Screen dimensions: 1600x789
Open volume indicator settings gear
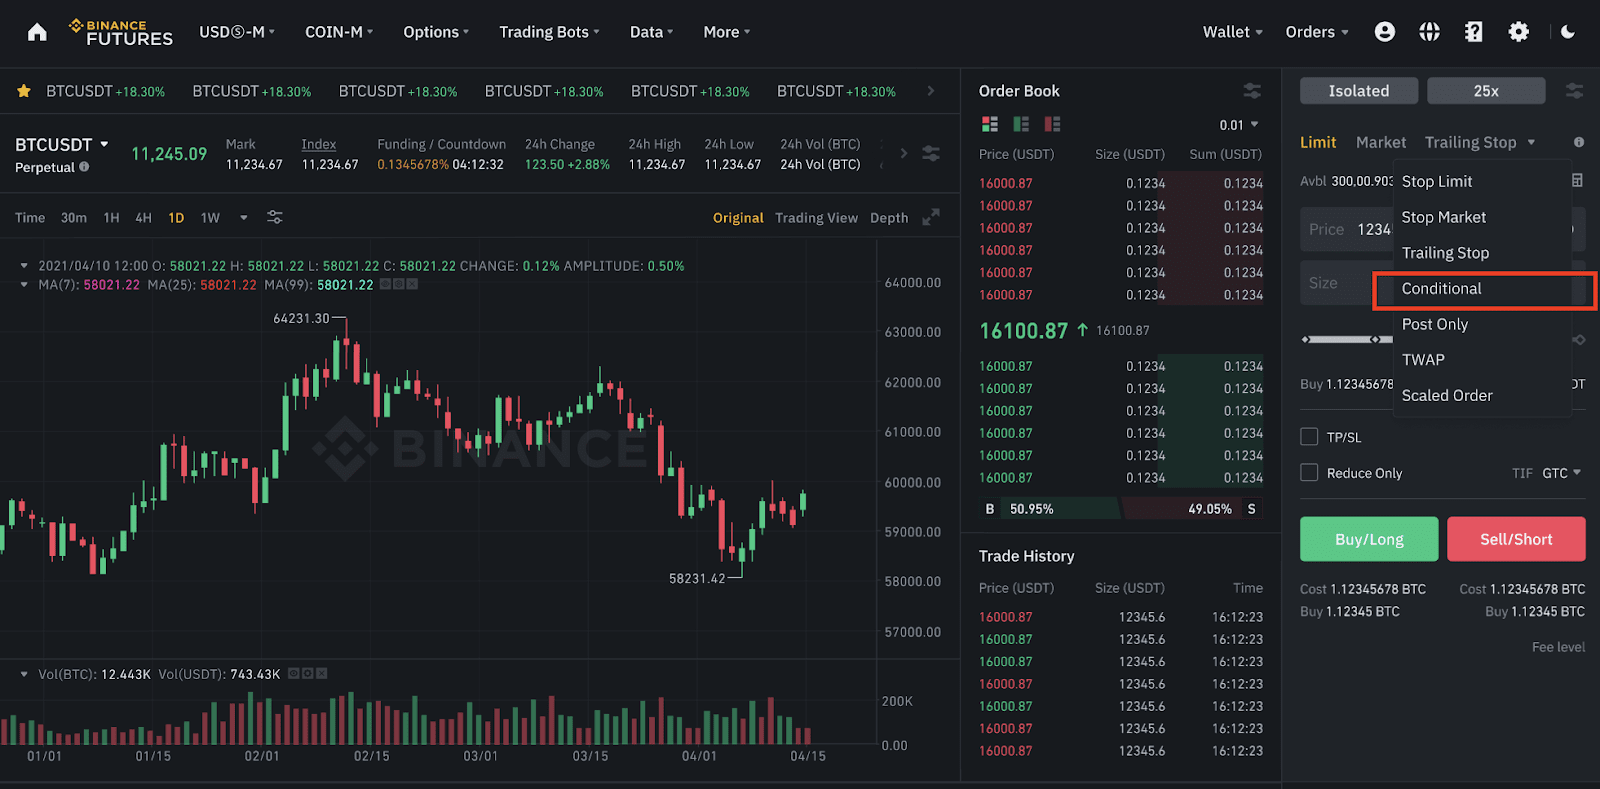308,674
